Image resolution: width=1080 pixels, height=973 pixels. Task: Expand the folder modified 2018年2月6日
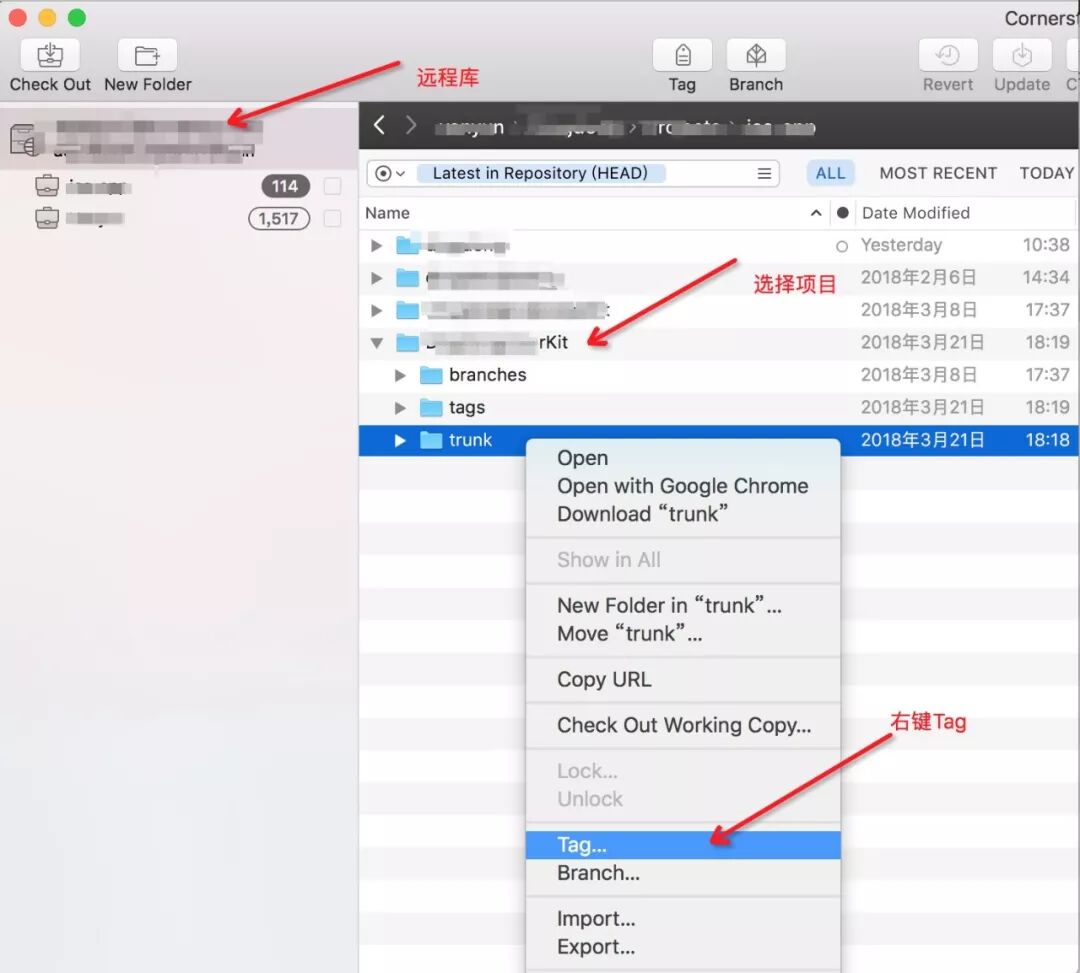tap(376, 278)
